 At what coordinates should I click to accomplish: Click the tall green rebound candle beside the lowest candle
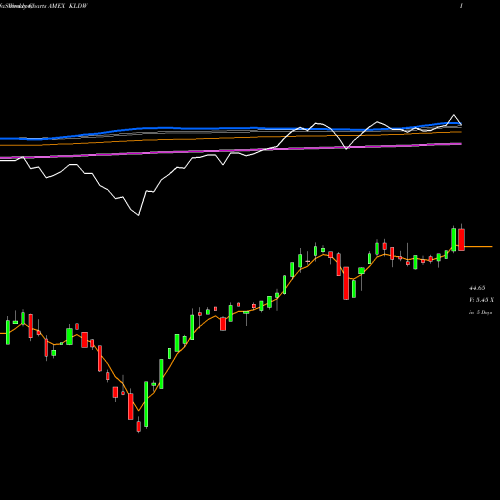coord(146,404)
